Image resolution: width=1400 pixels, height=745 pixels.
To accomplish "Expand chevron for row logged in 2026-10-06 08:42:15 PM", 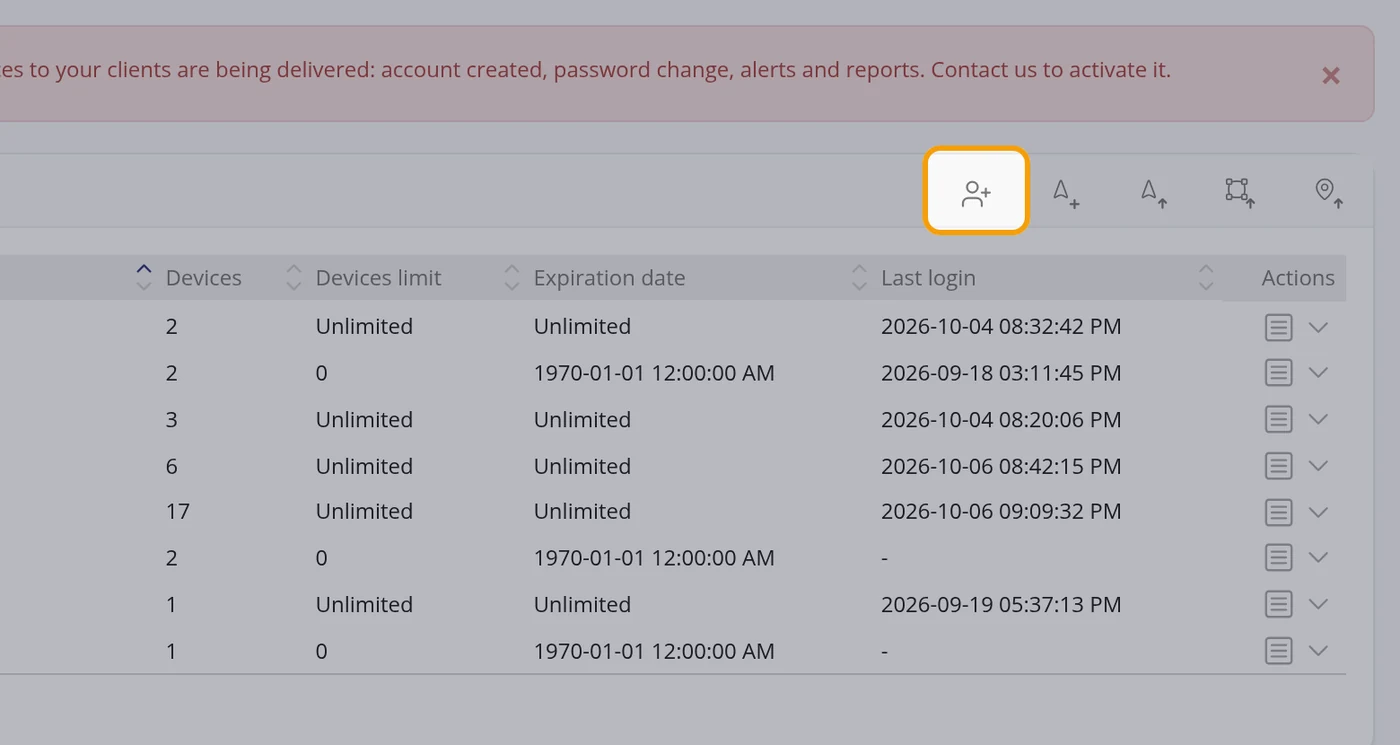I will [x=1318, y=465].
